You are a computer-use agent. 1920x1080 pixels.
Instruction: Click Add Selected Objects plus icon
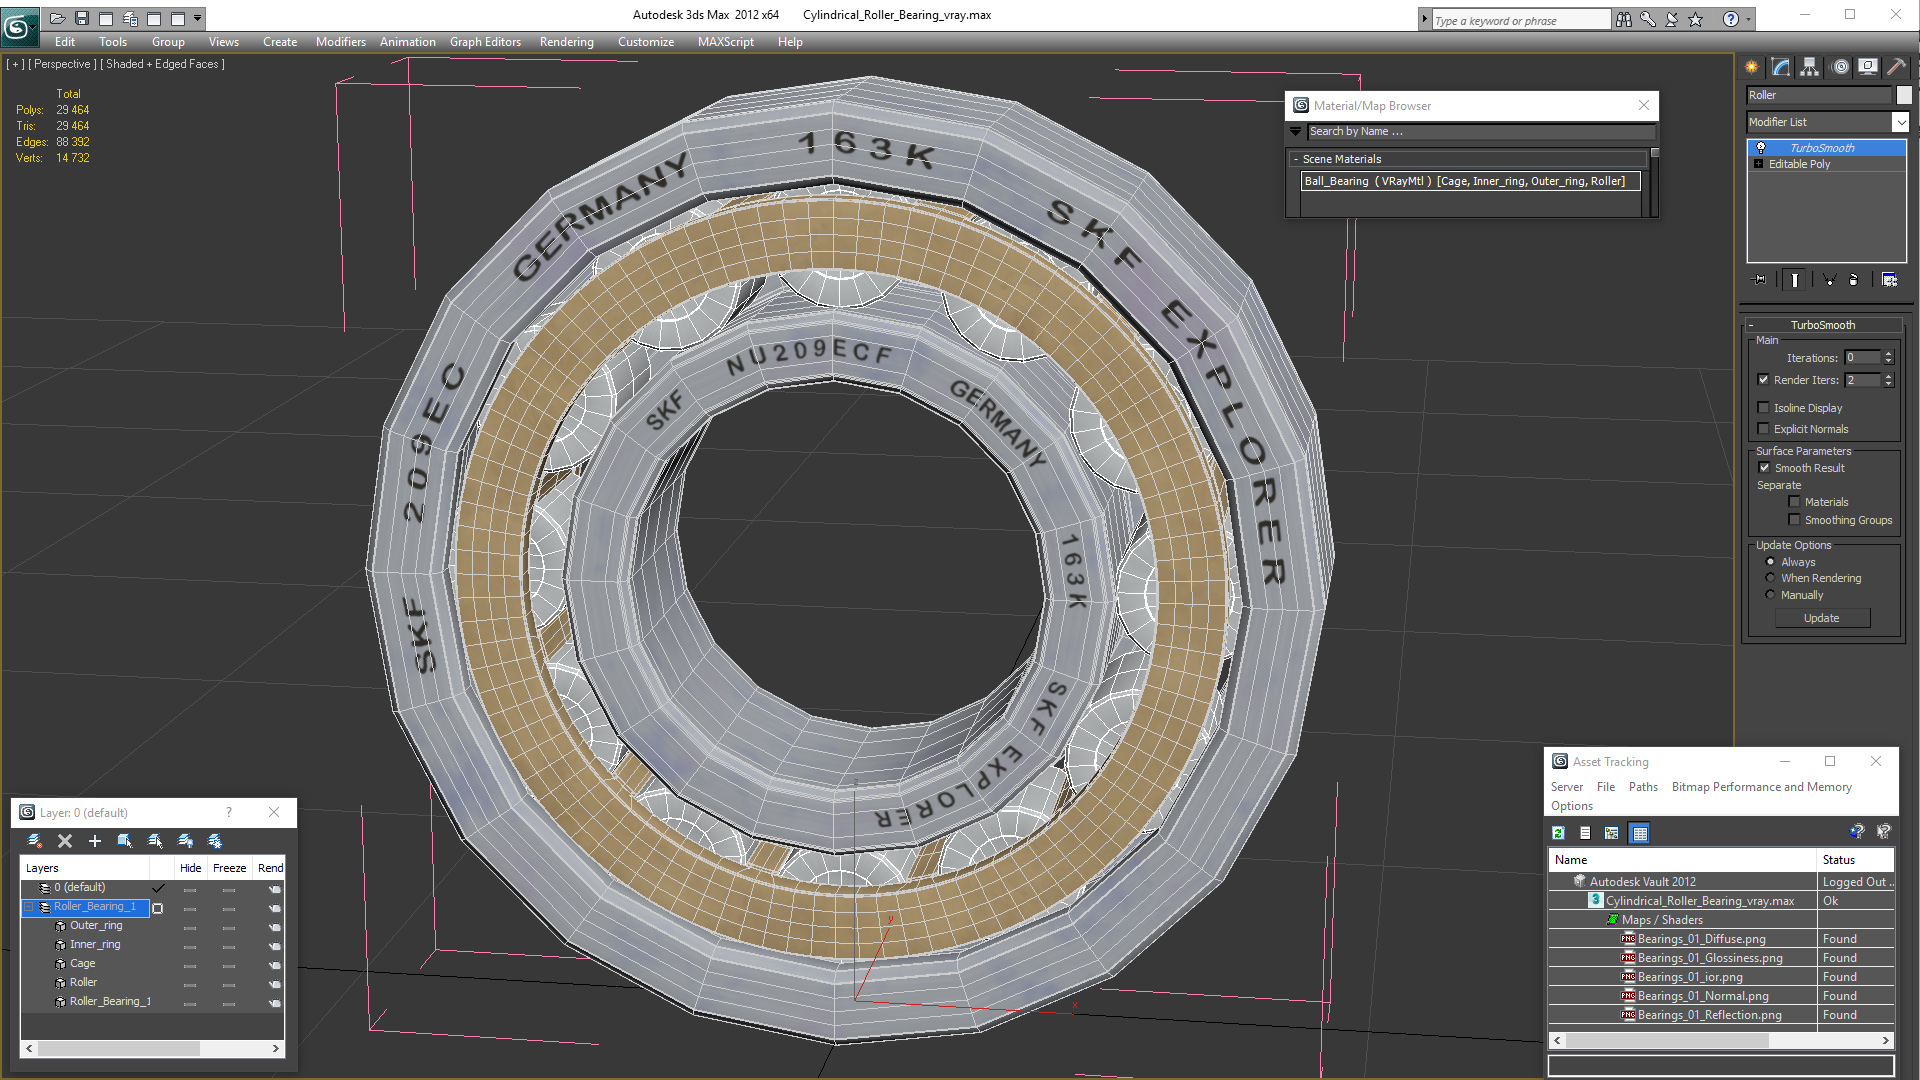click(x=95, y=841)
